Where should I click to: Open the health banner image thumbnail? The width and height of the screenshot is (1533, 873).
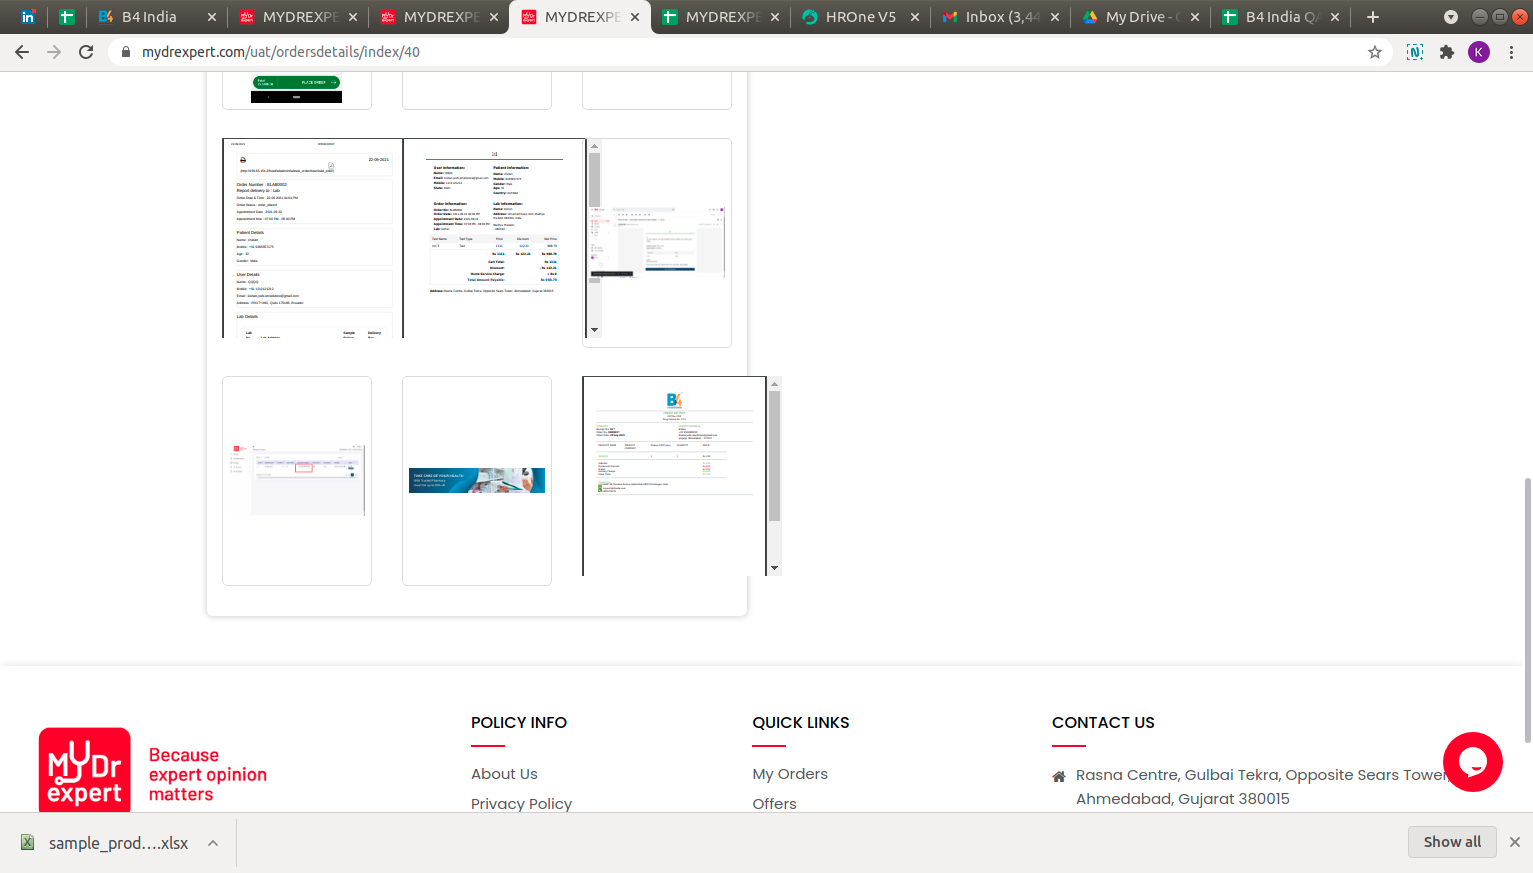[477, 481]
